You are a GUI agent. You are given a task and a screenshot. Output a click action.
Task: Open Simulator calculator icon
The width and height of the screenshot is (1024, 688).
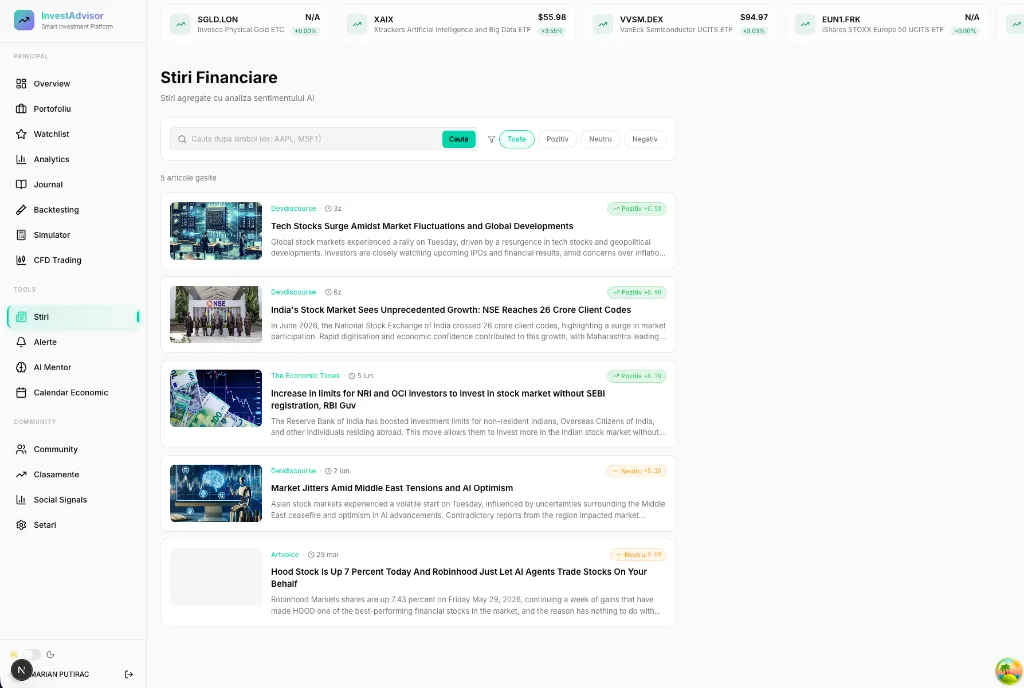pyautogui.click(x=21, y=235)
